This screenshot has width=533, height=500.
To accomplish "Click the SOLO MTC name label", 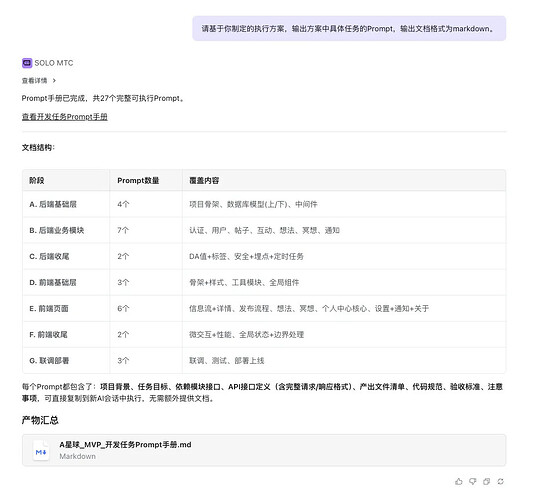I will pyautogui.click(x=54, y=63).
